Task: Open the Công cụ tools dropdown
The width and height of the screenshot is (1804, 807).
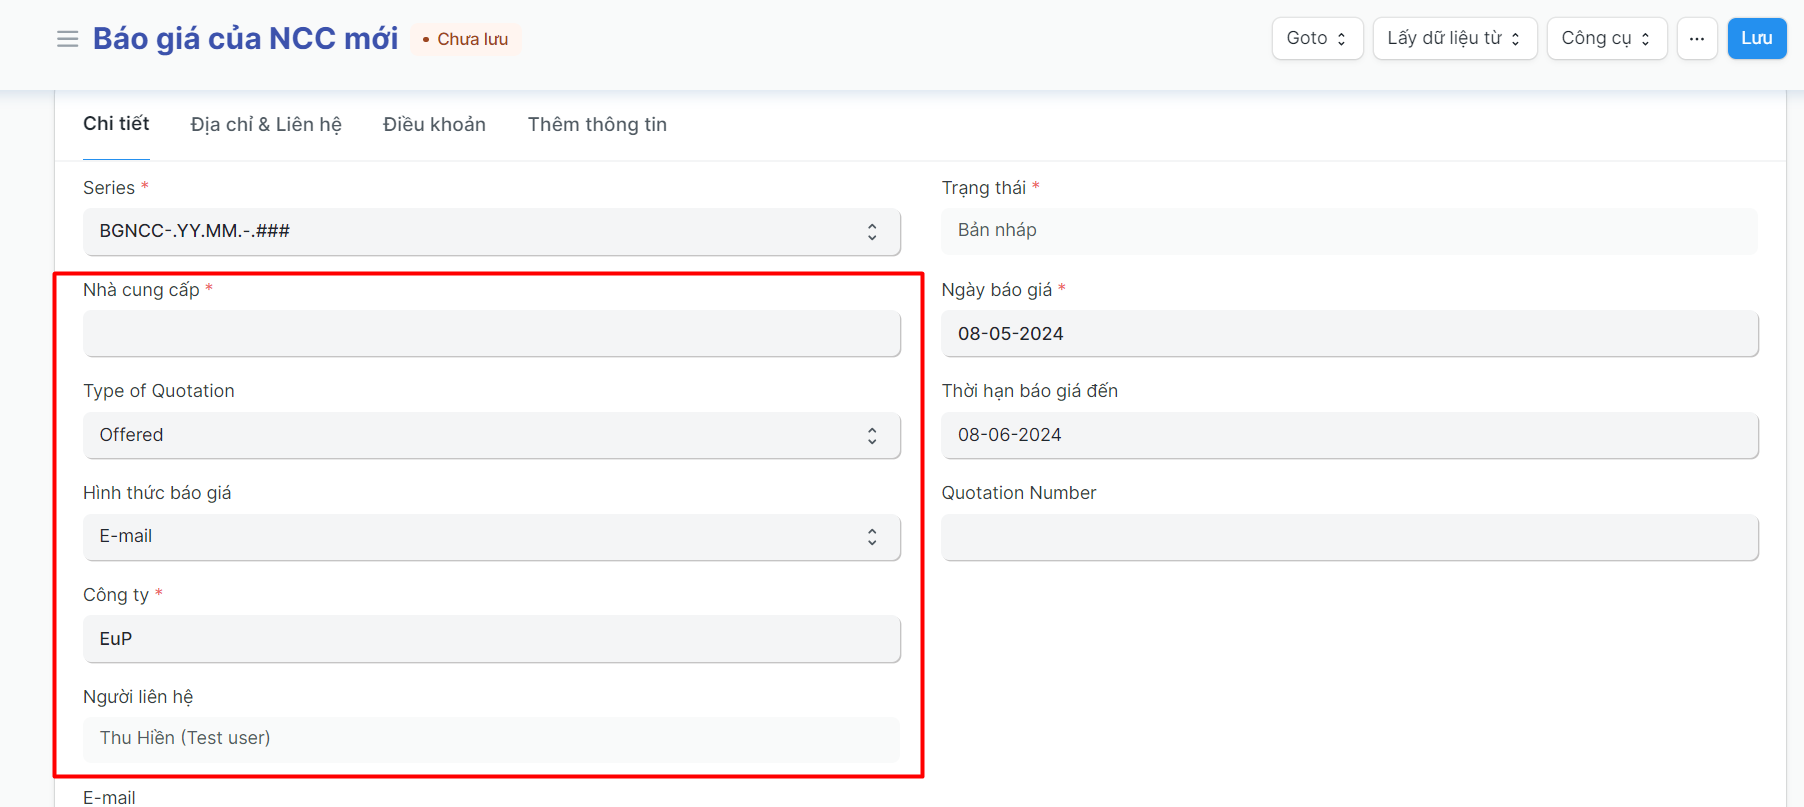Action: tap(1606, 39)
